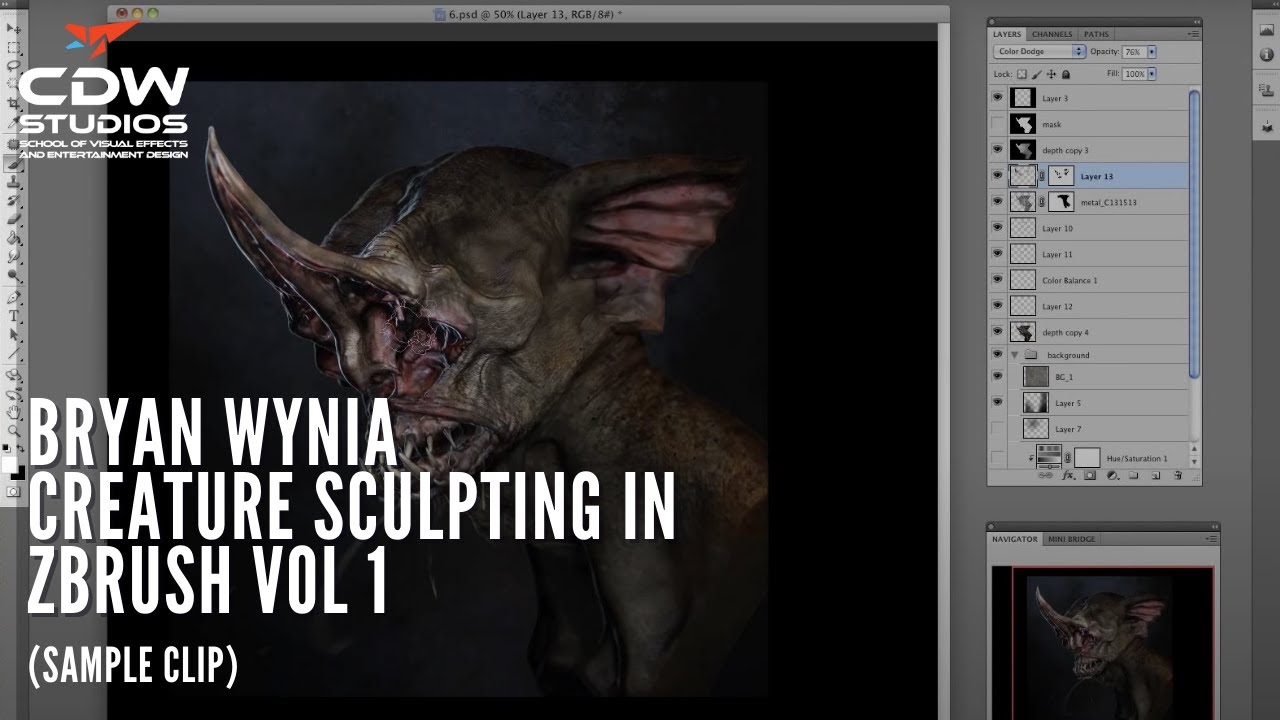Select the Path Selection tool
The image size is (1280, 720).
tap(14, 335)
